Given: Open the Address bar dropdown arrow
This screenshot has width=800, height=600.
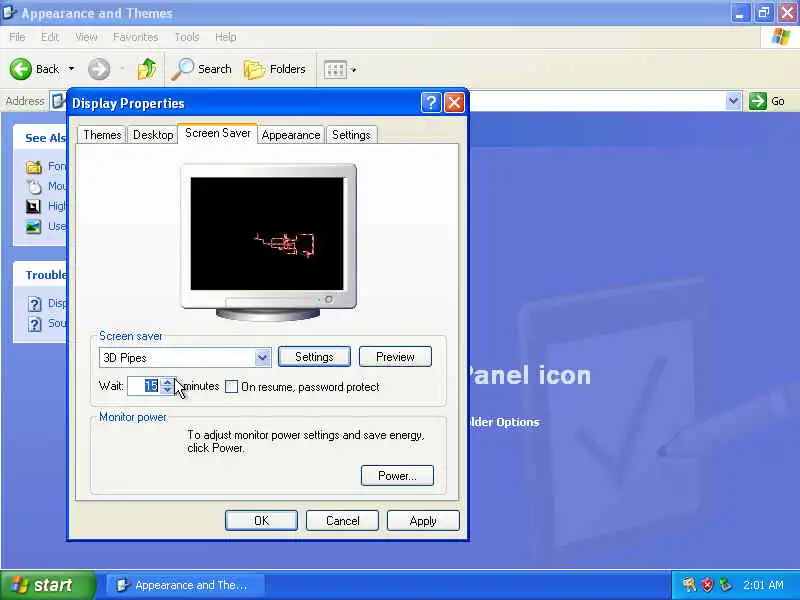Looking at the screenshot, I should 733,101.
